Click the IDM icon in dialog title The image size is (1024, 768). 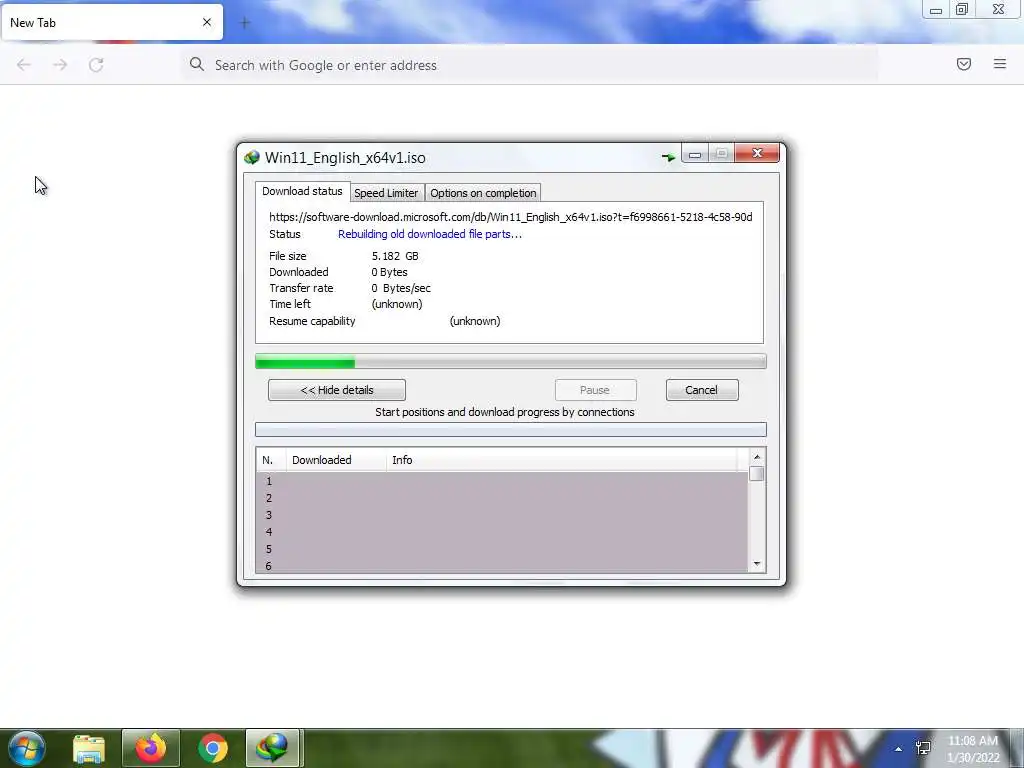click(x=251, y=157)
